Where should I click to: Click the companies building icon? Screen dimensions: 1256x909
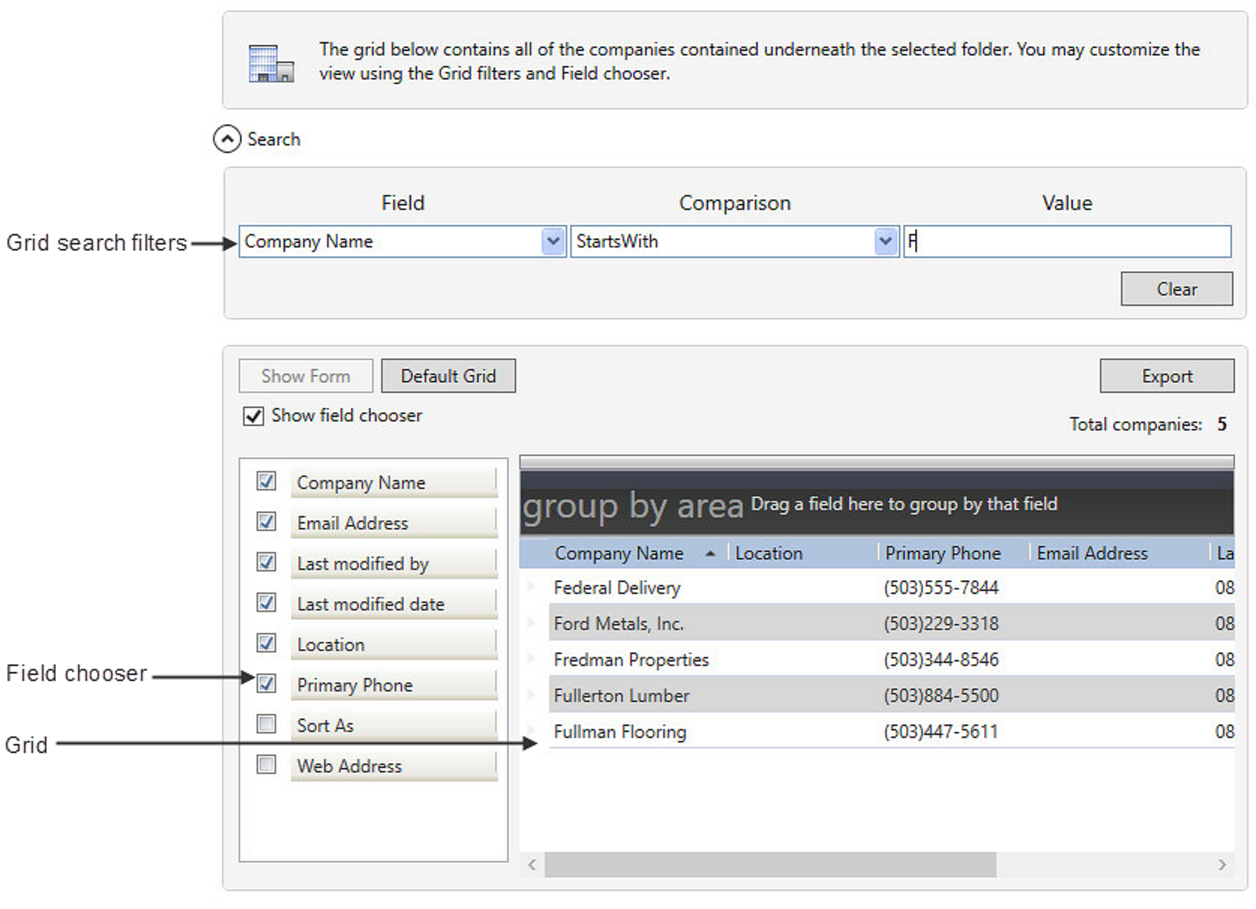click(x=270, y=63)
